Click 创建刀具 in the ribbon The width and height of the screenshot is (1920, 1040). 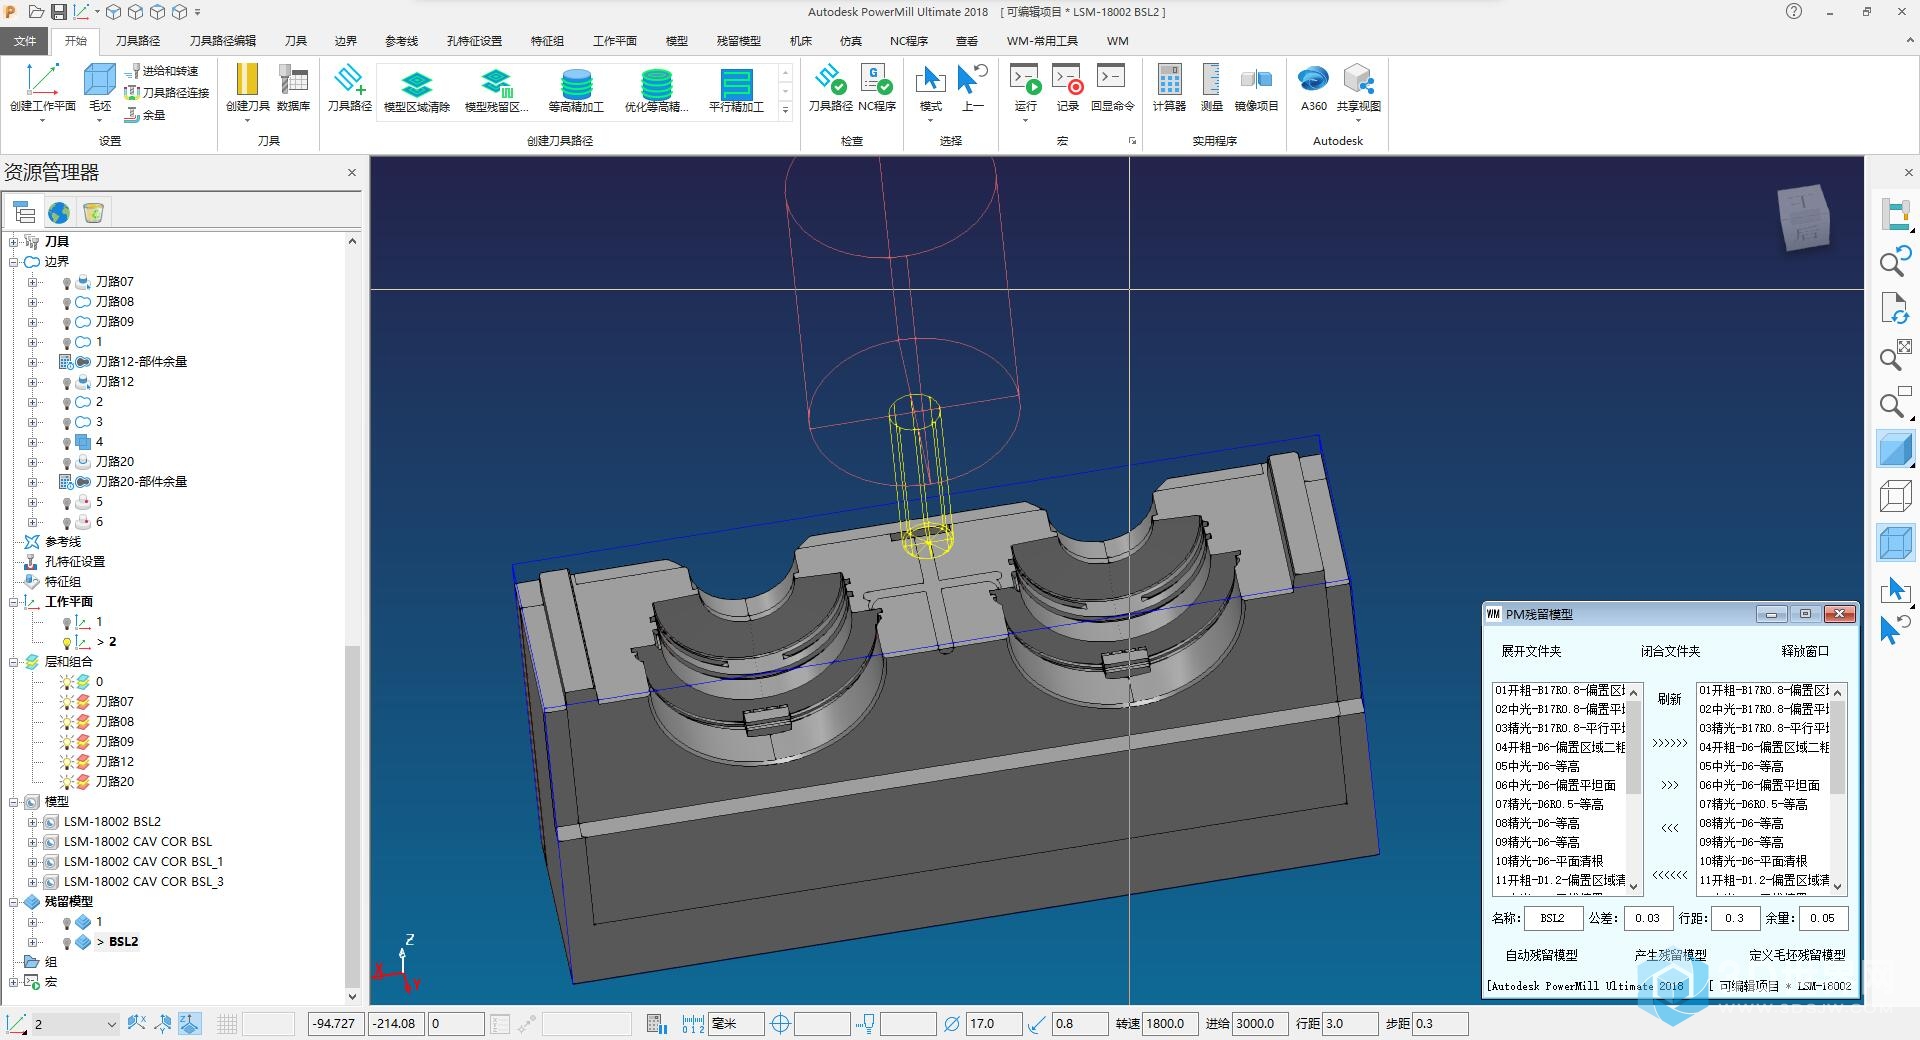click(x=247, y=80)
